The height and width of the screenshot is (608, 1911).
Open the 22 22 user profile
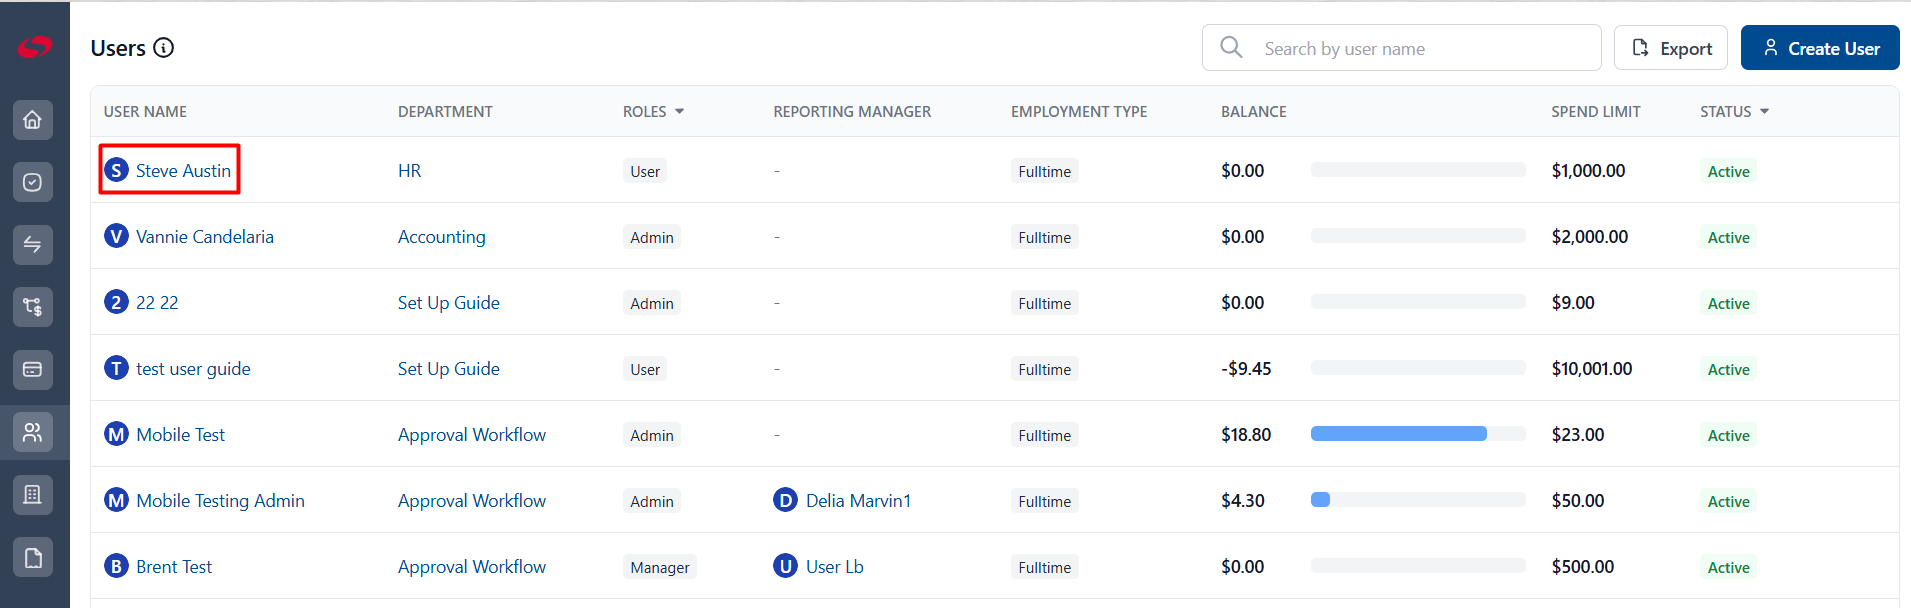click(157, 303)
